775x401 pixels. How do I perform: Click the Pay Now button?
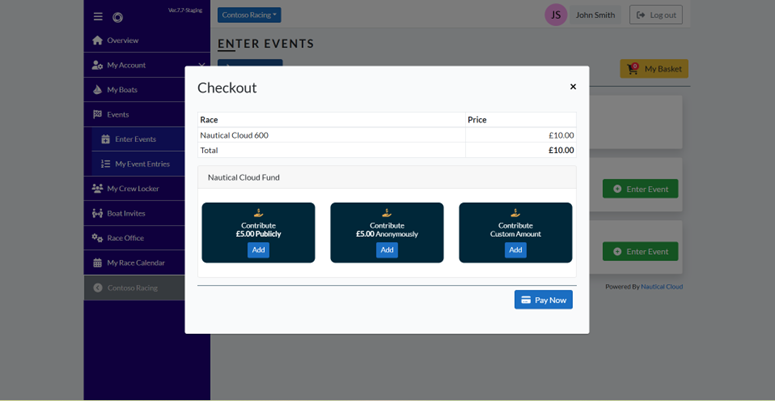click(x=544, y=300)
